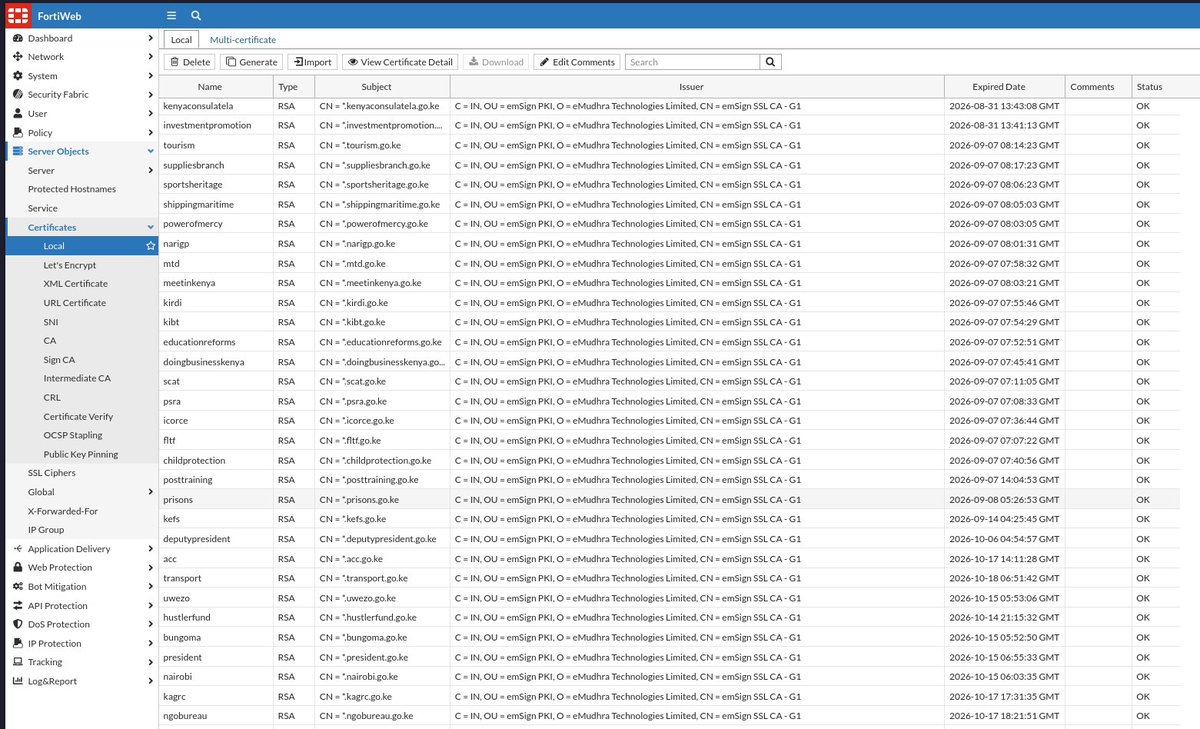This screenshot has width=1200, height=729.
Task: Switch to the Multi-certificate tab
Action: pos(243,40)
